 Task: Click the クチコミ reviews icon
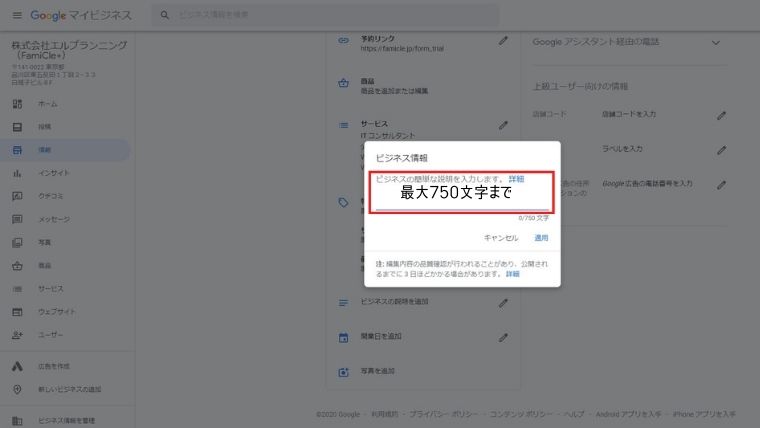click(x=17, y=196)
